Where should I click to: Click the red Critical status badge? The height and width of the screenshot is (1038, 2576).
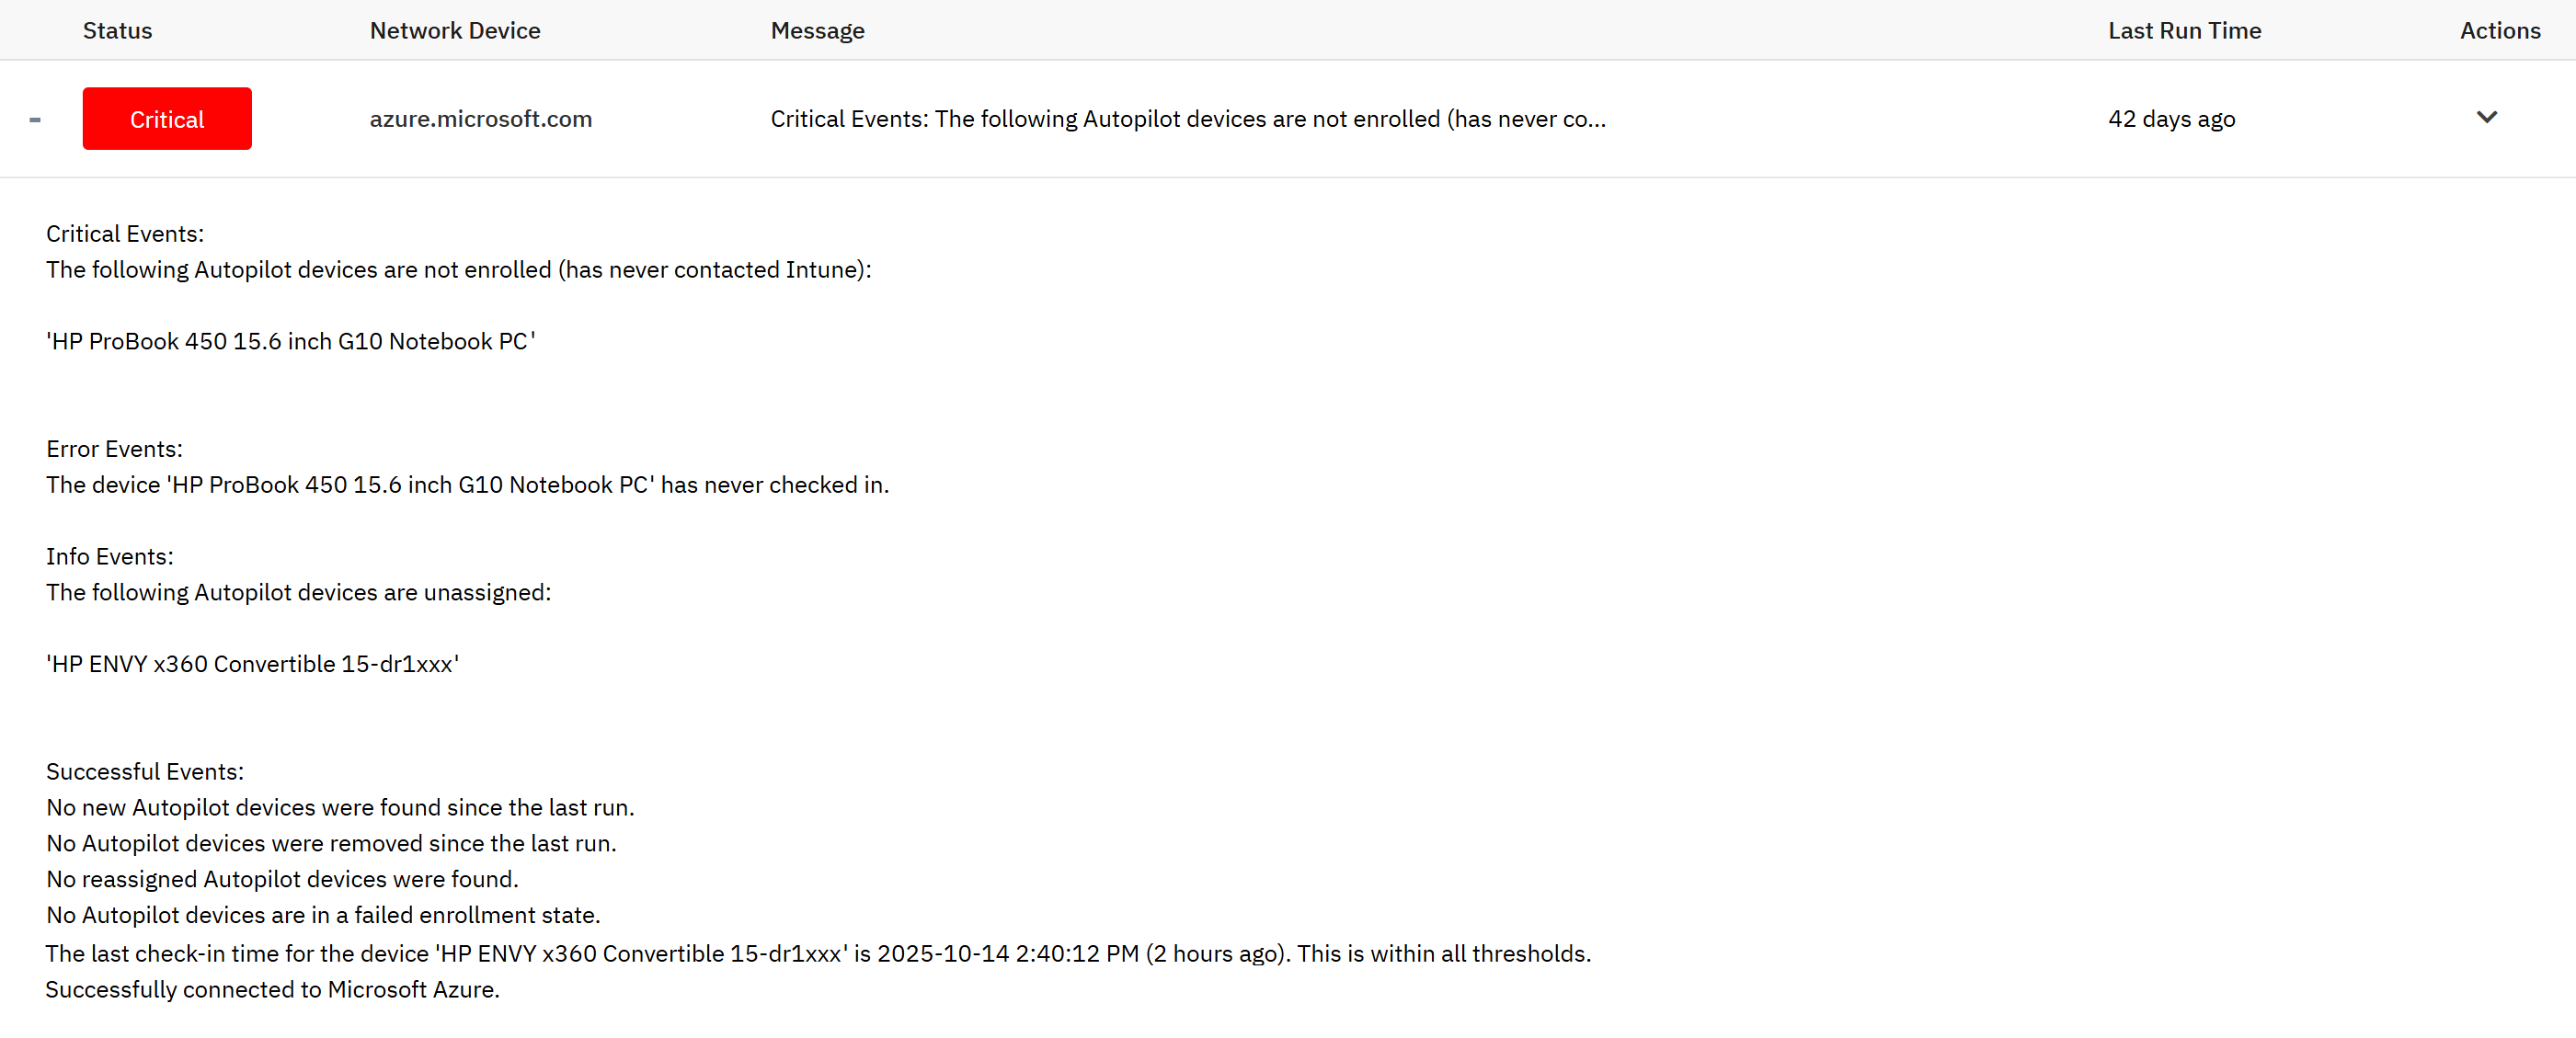point(167,119)
